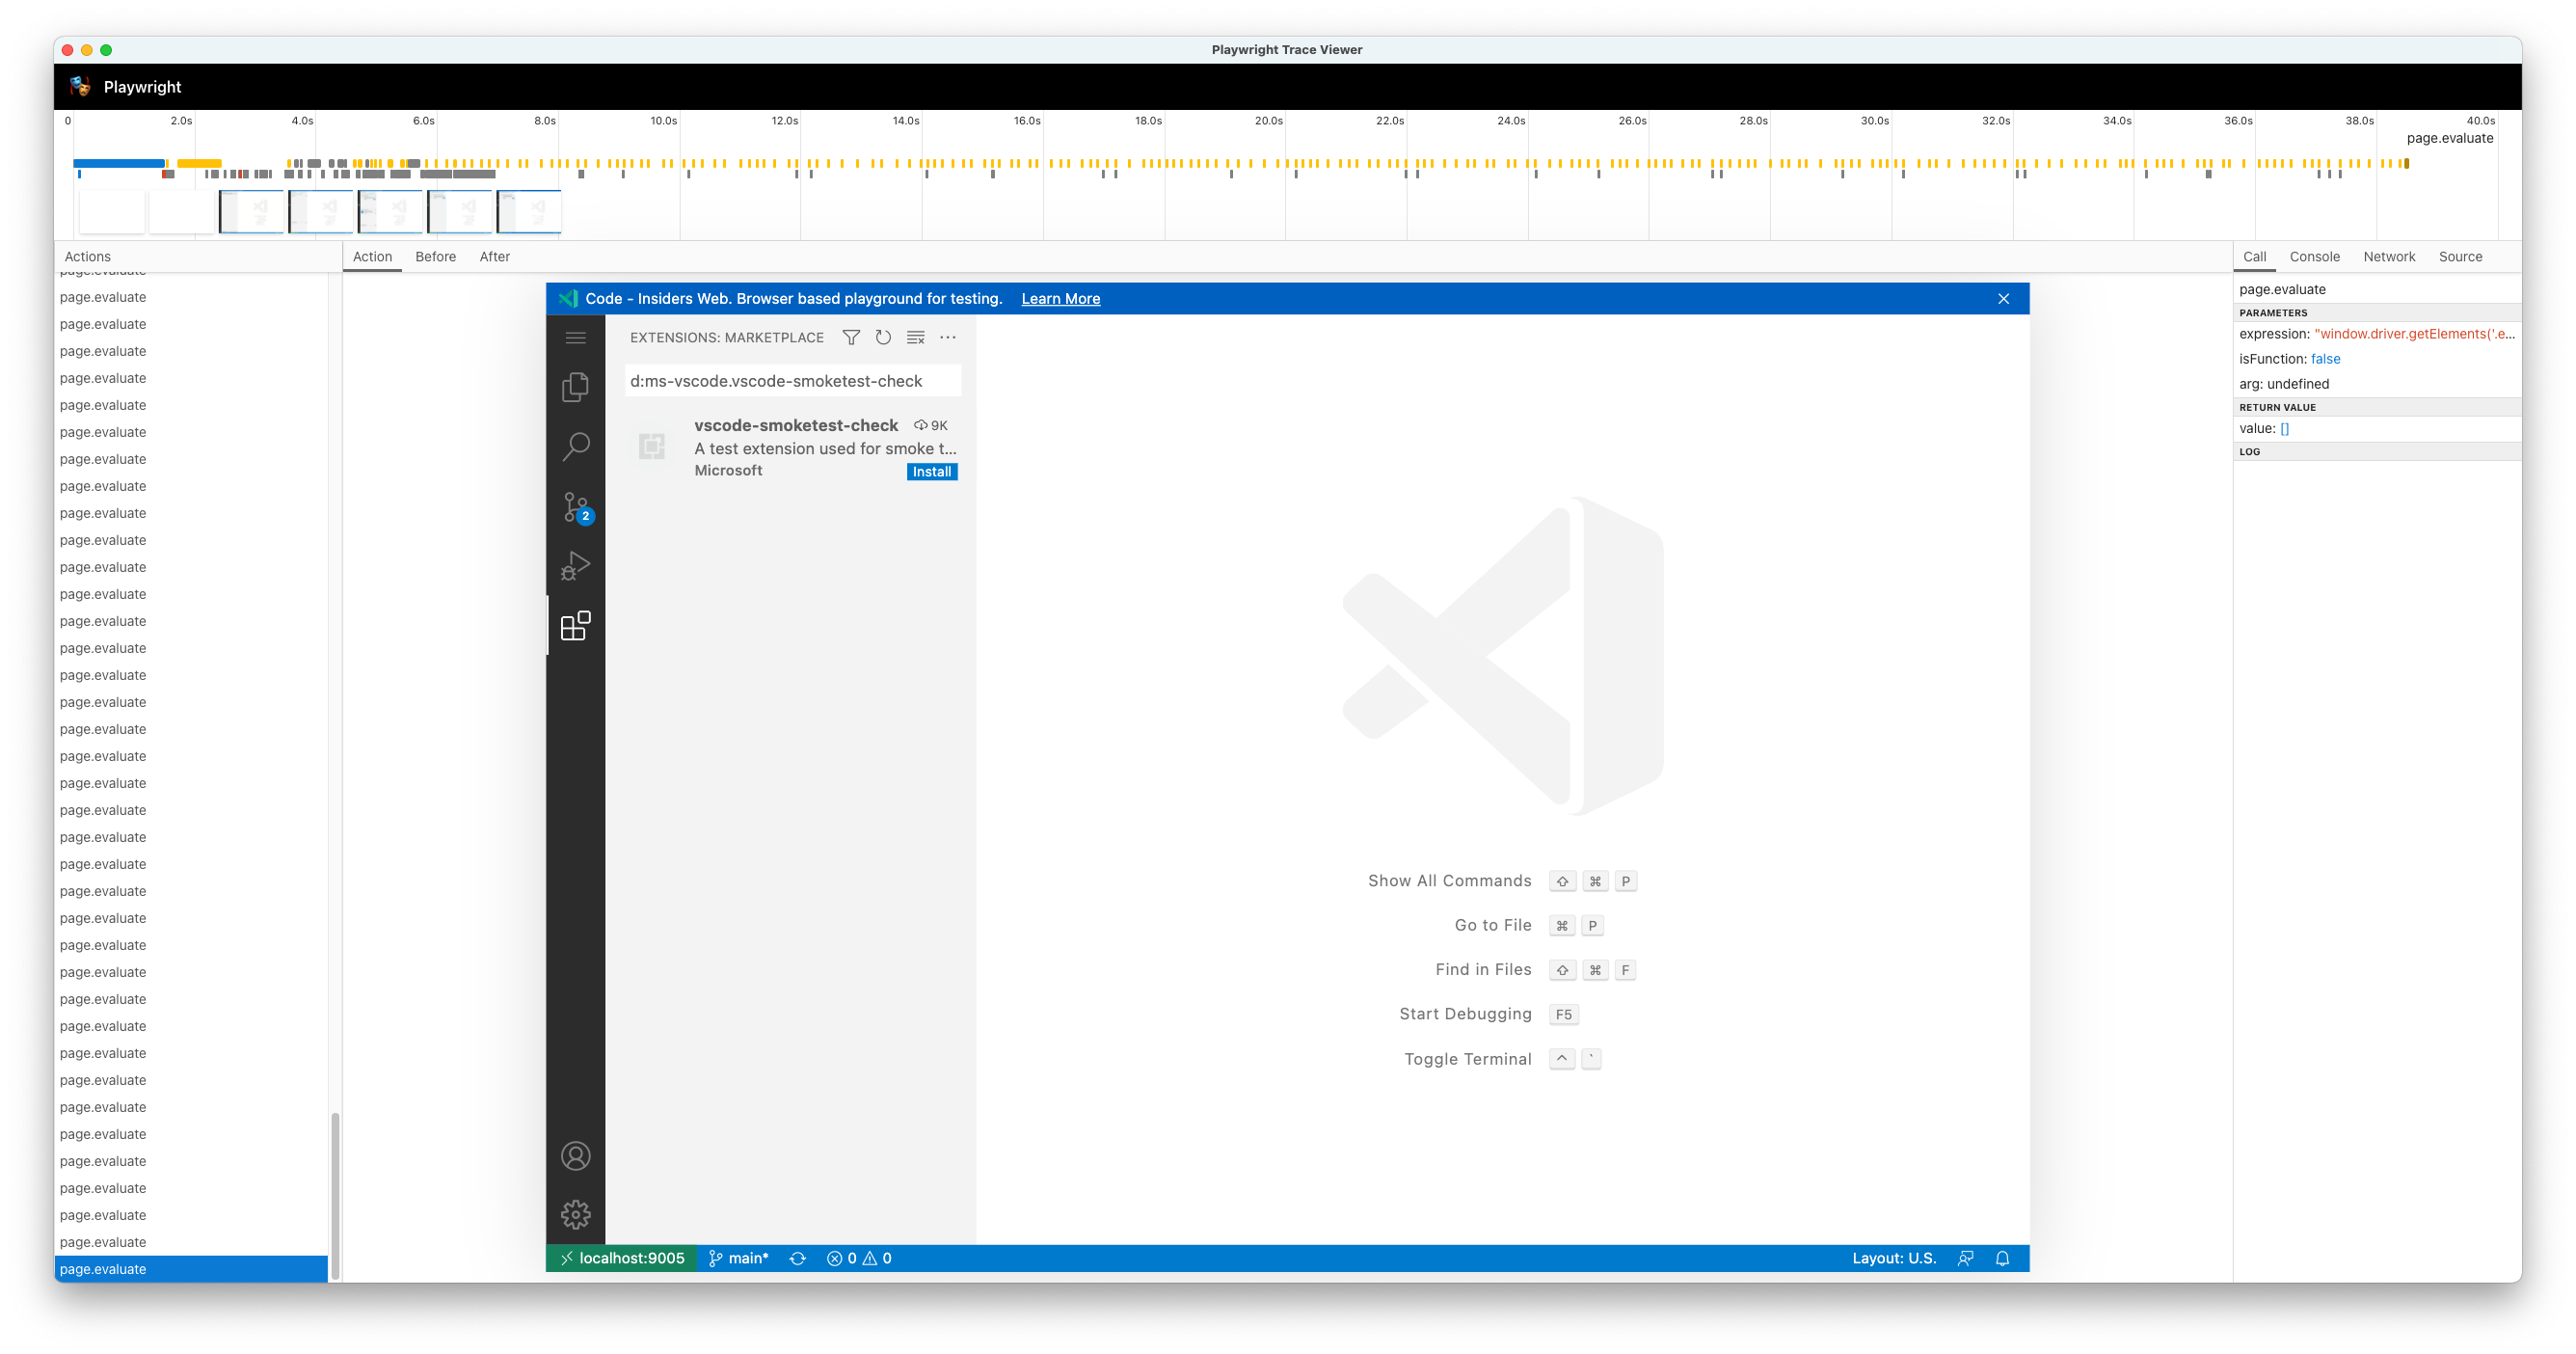Open the Console tab

point(2315,257)
